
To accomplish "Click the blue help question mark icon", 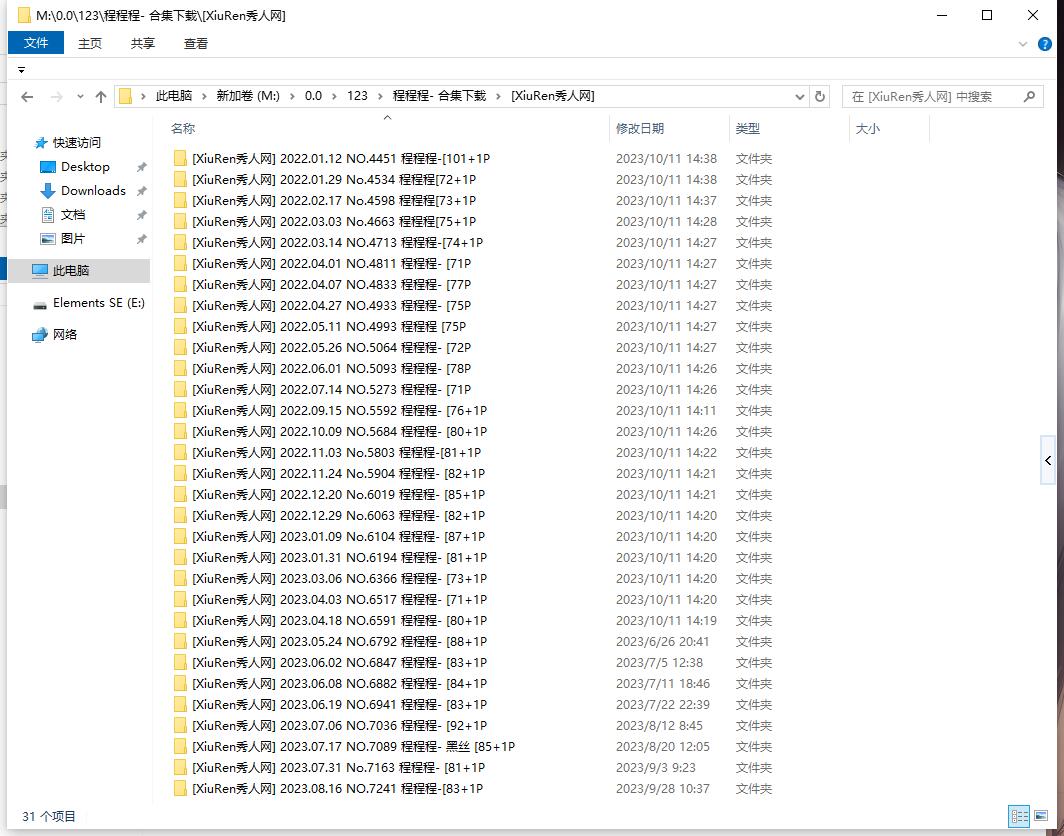I will [1045, 44].
